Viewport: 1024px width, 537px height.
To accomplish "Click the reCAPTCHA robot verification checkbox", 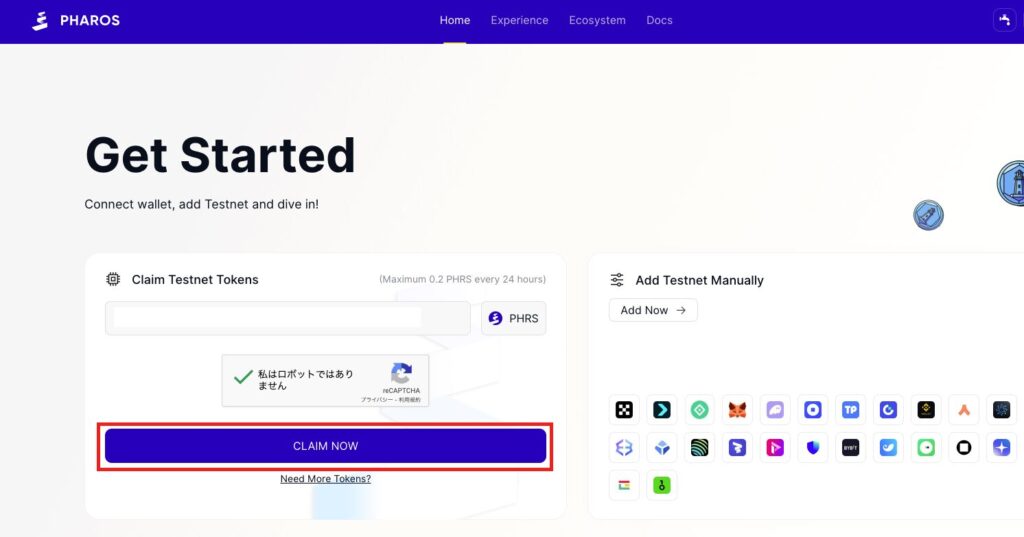I will tap(242, 377).
